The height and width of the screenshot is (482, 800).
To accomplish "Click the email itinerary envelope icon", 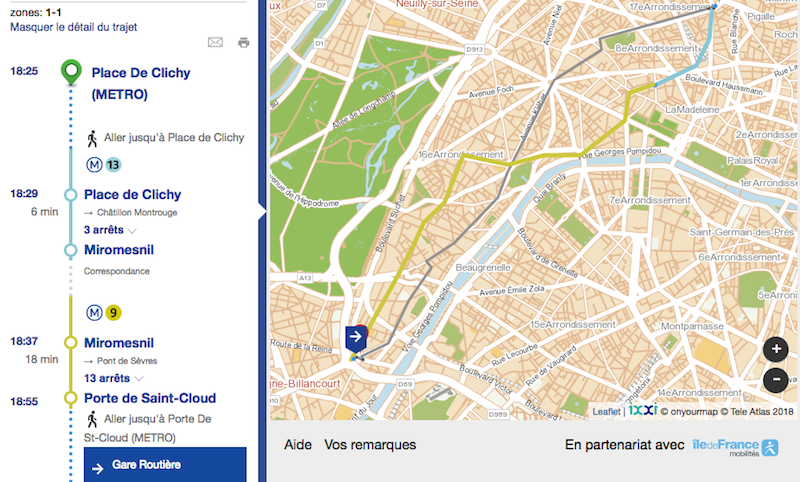I will coord(215,42).
